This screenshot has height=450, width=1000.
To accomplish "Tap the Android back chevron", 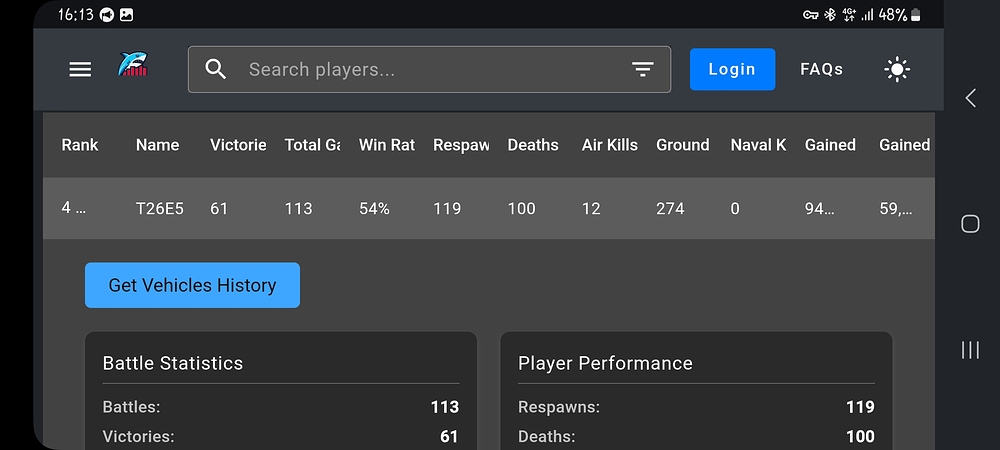I will coord(970,97).
